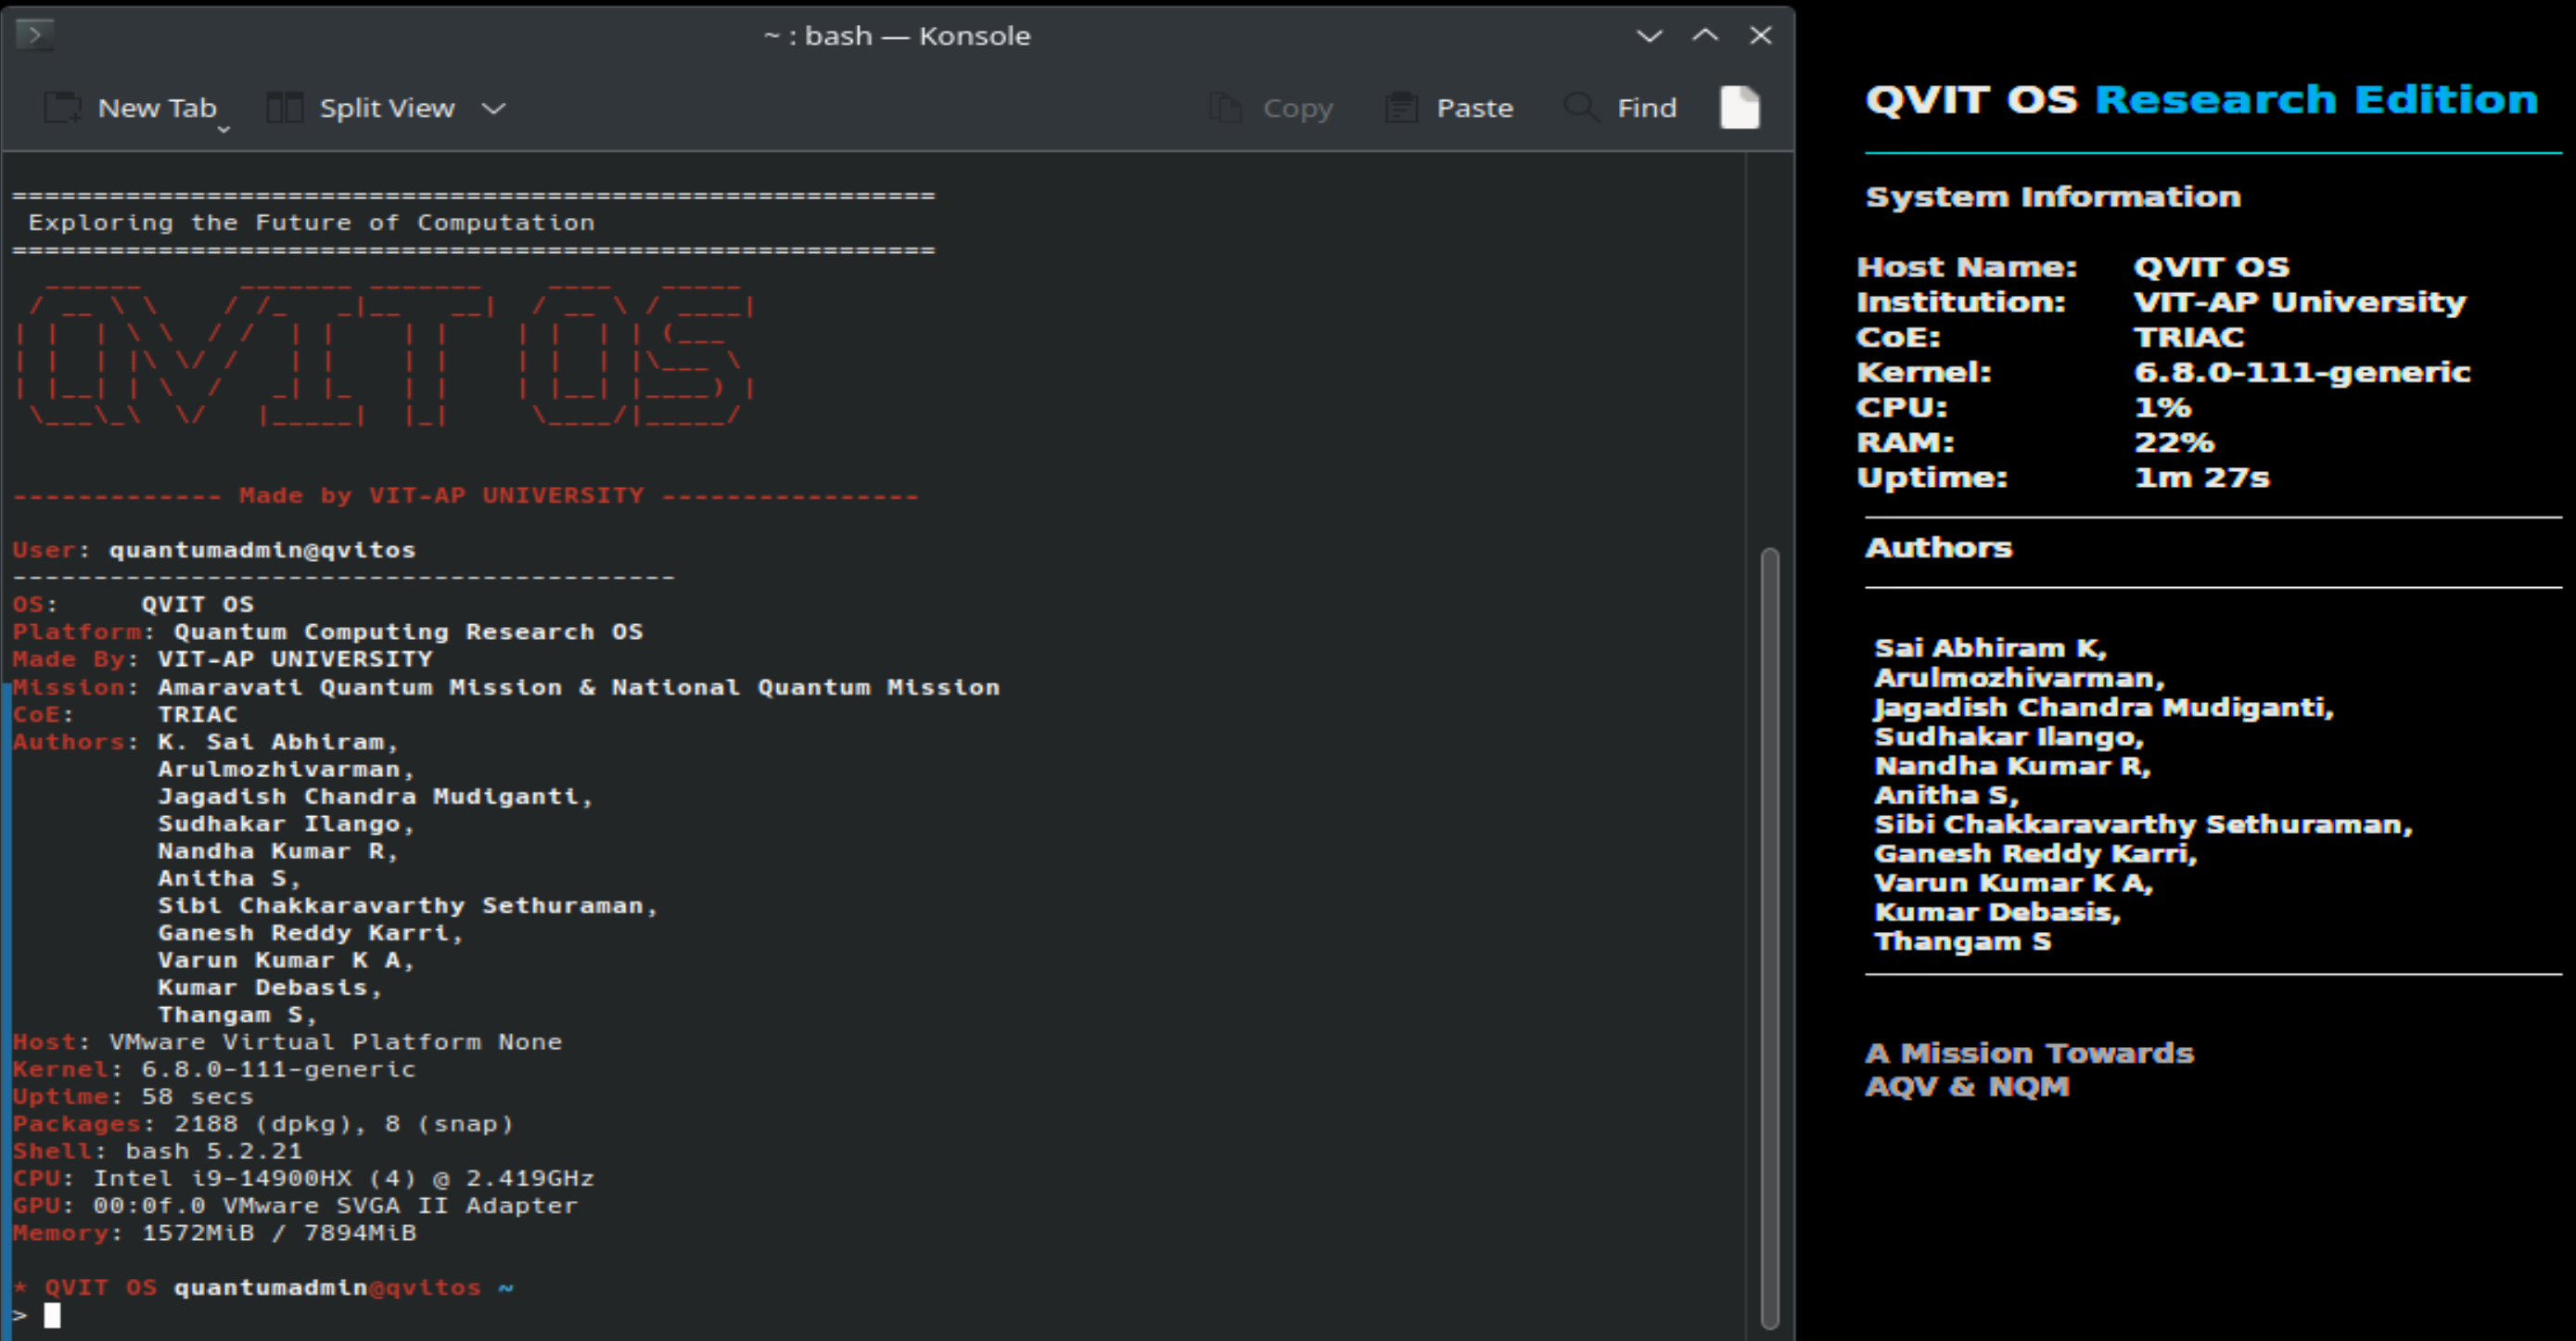The image size is (2576, 1341).
Task: Click widget uptime value '1m 27s'
Action: click(x=2202, y=477)
